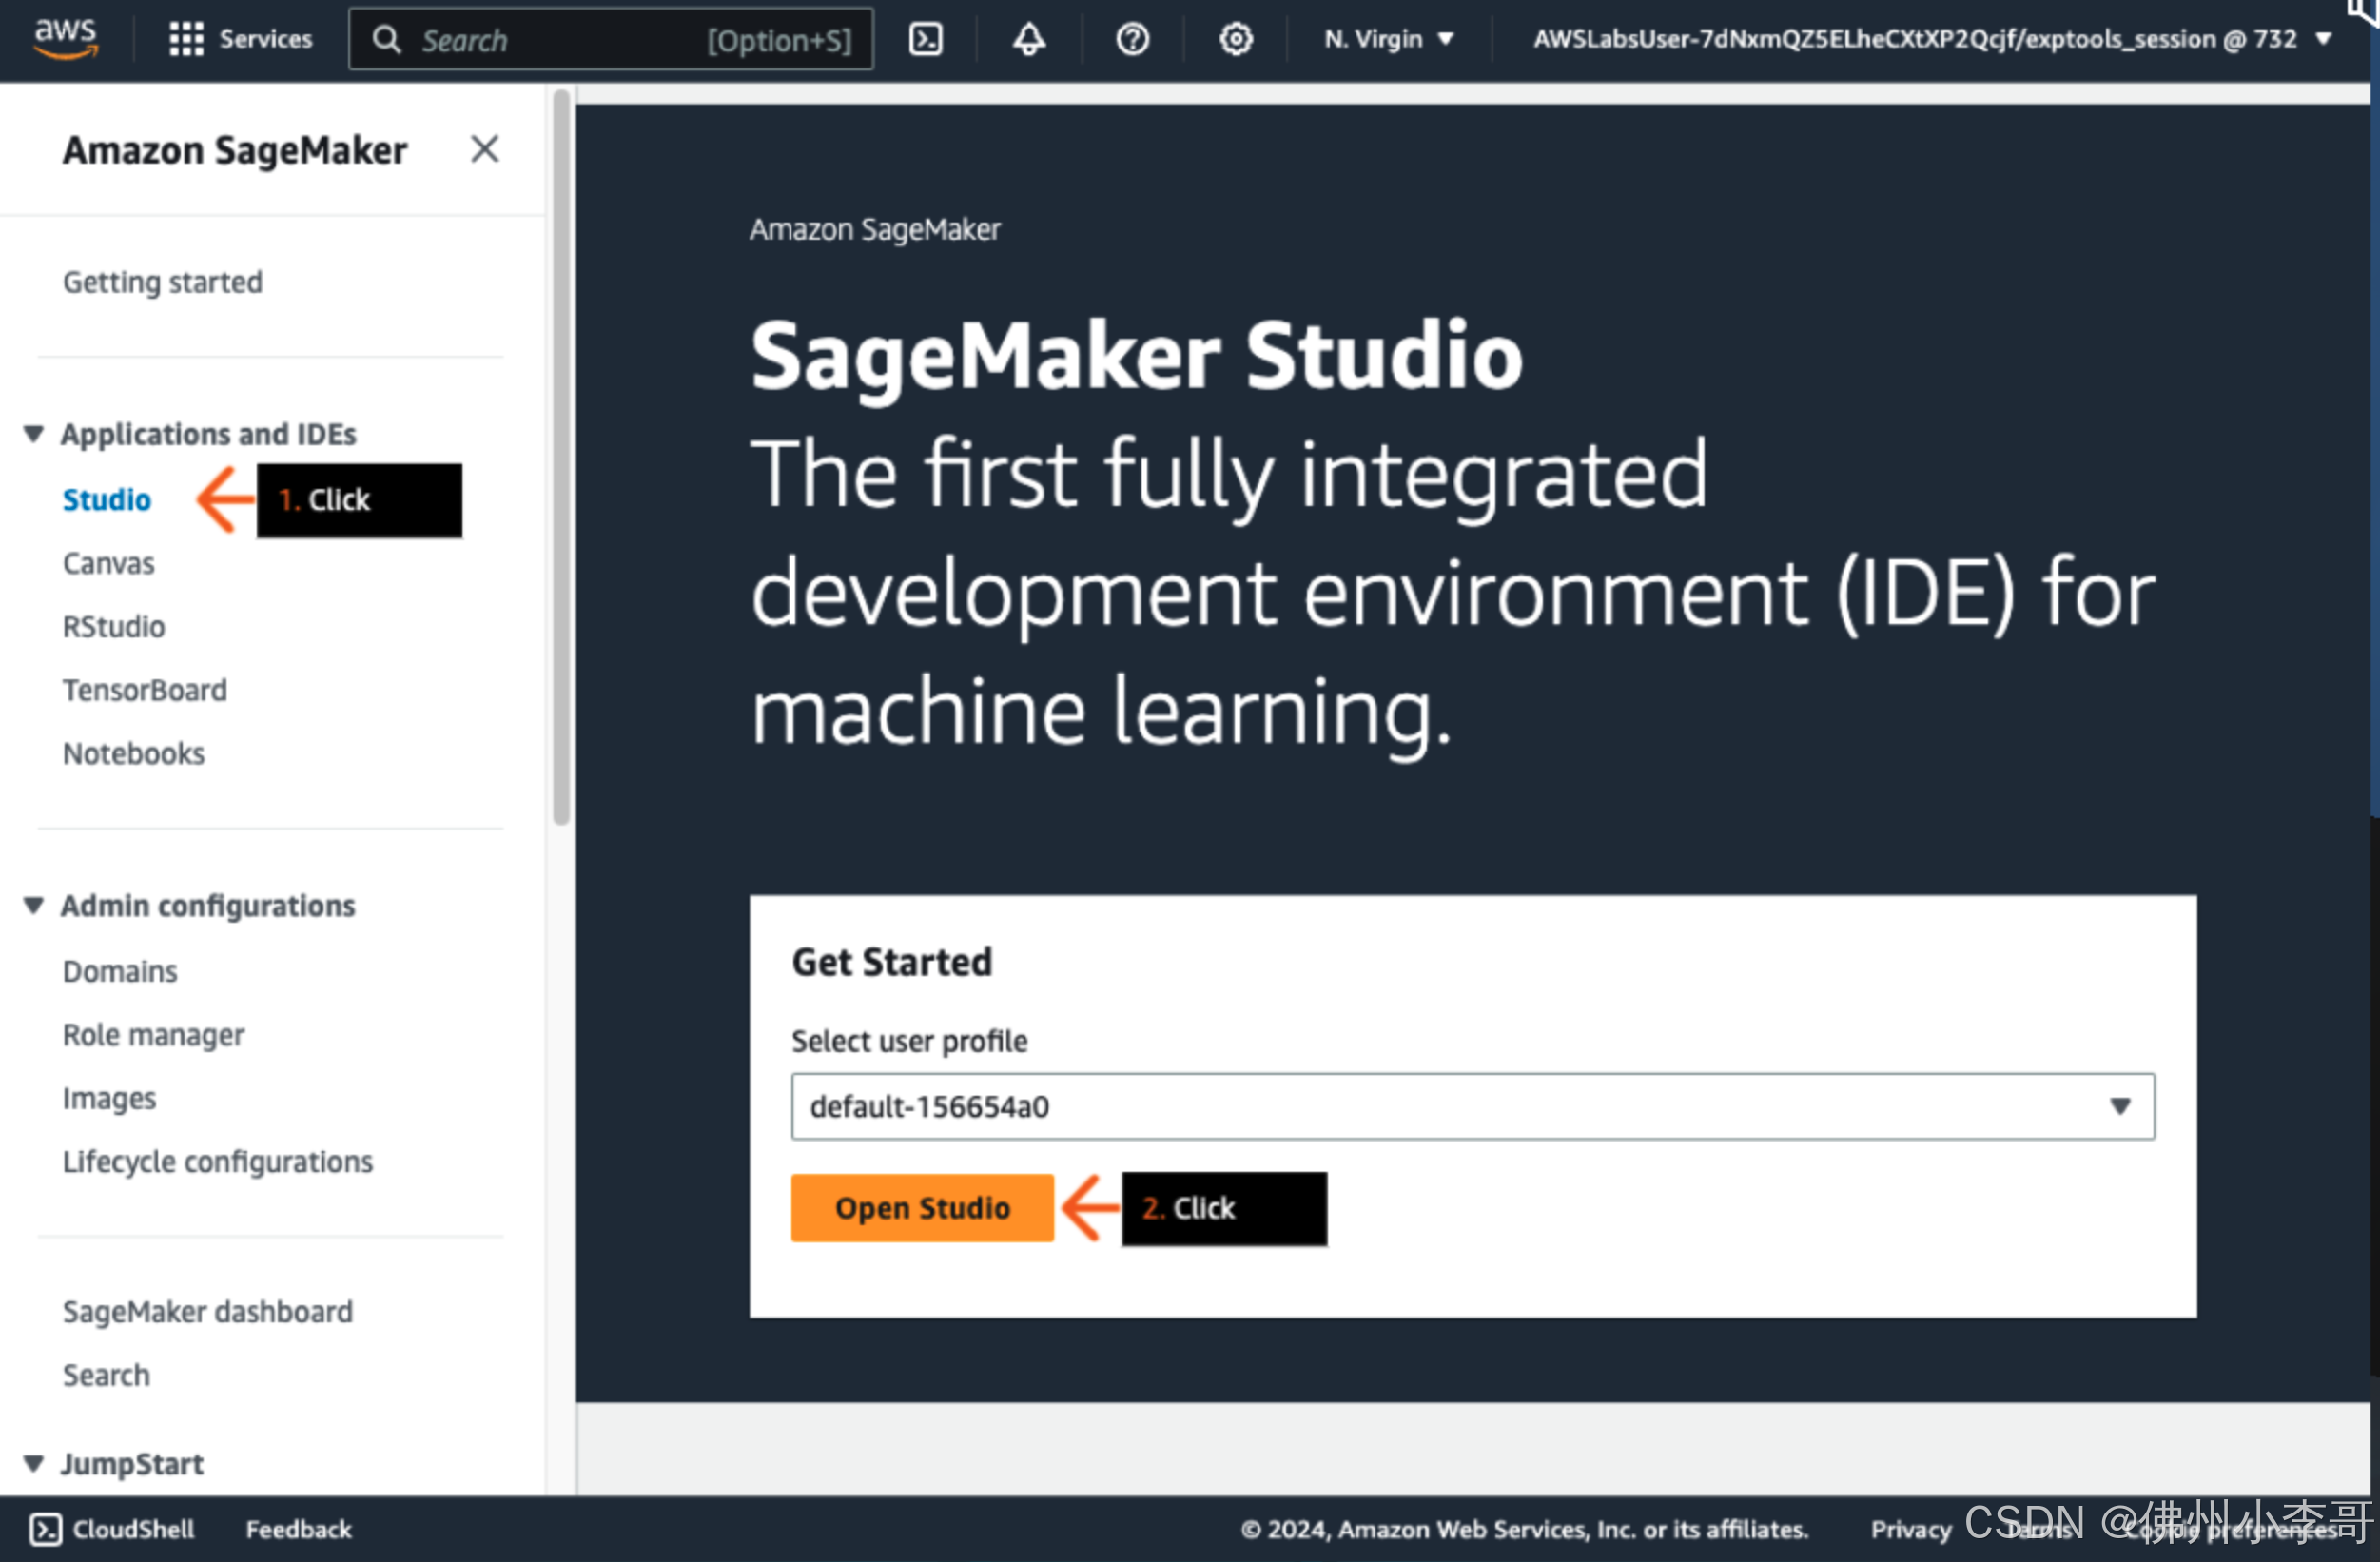Open the sidebar Search link
Viewport: 2380px width, 1562px height.
click(x=106, y=1375)
